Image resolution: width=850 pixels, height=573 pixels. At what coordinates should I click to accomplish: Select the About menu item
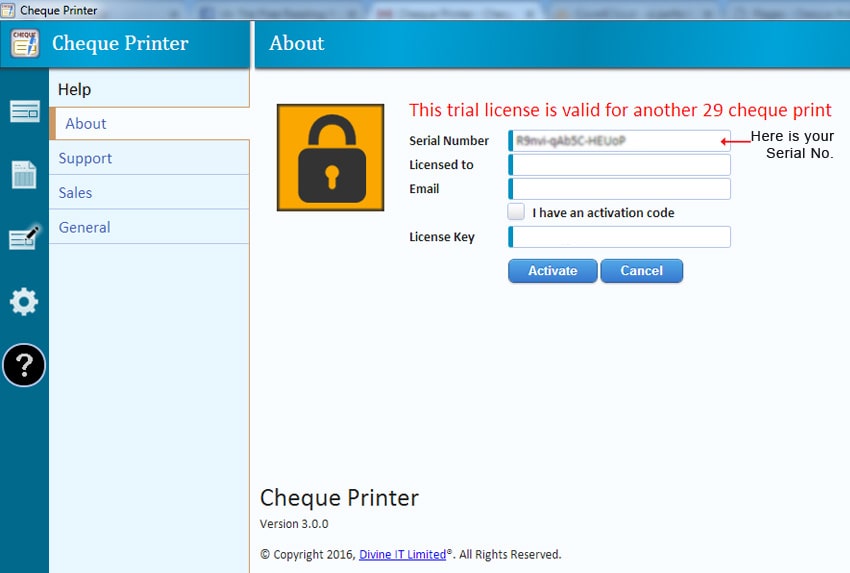point(86,124)
